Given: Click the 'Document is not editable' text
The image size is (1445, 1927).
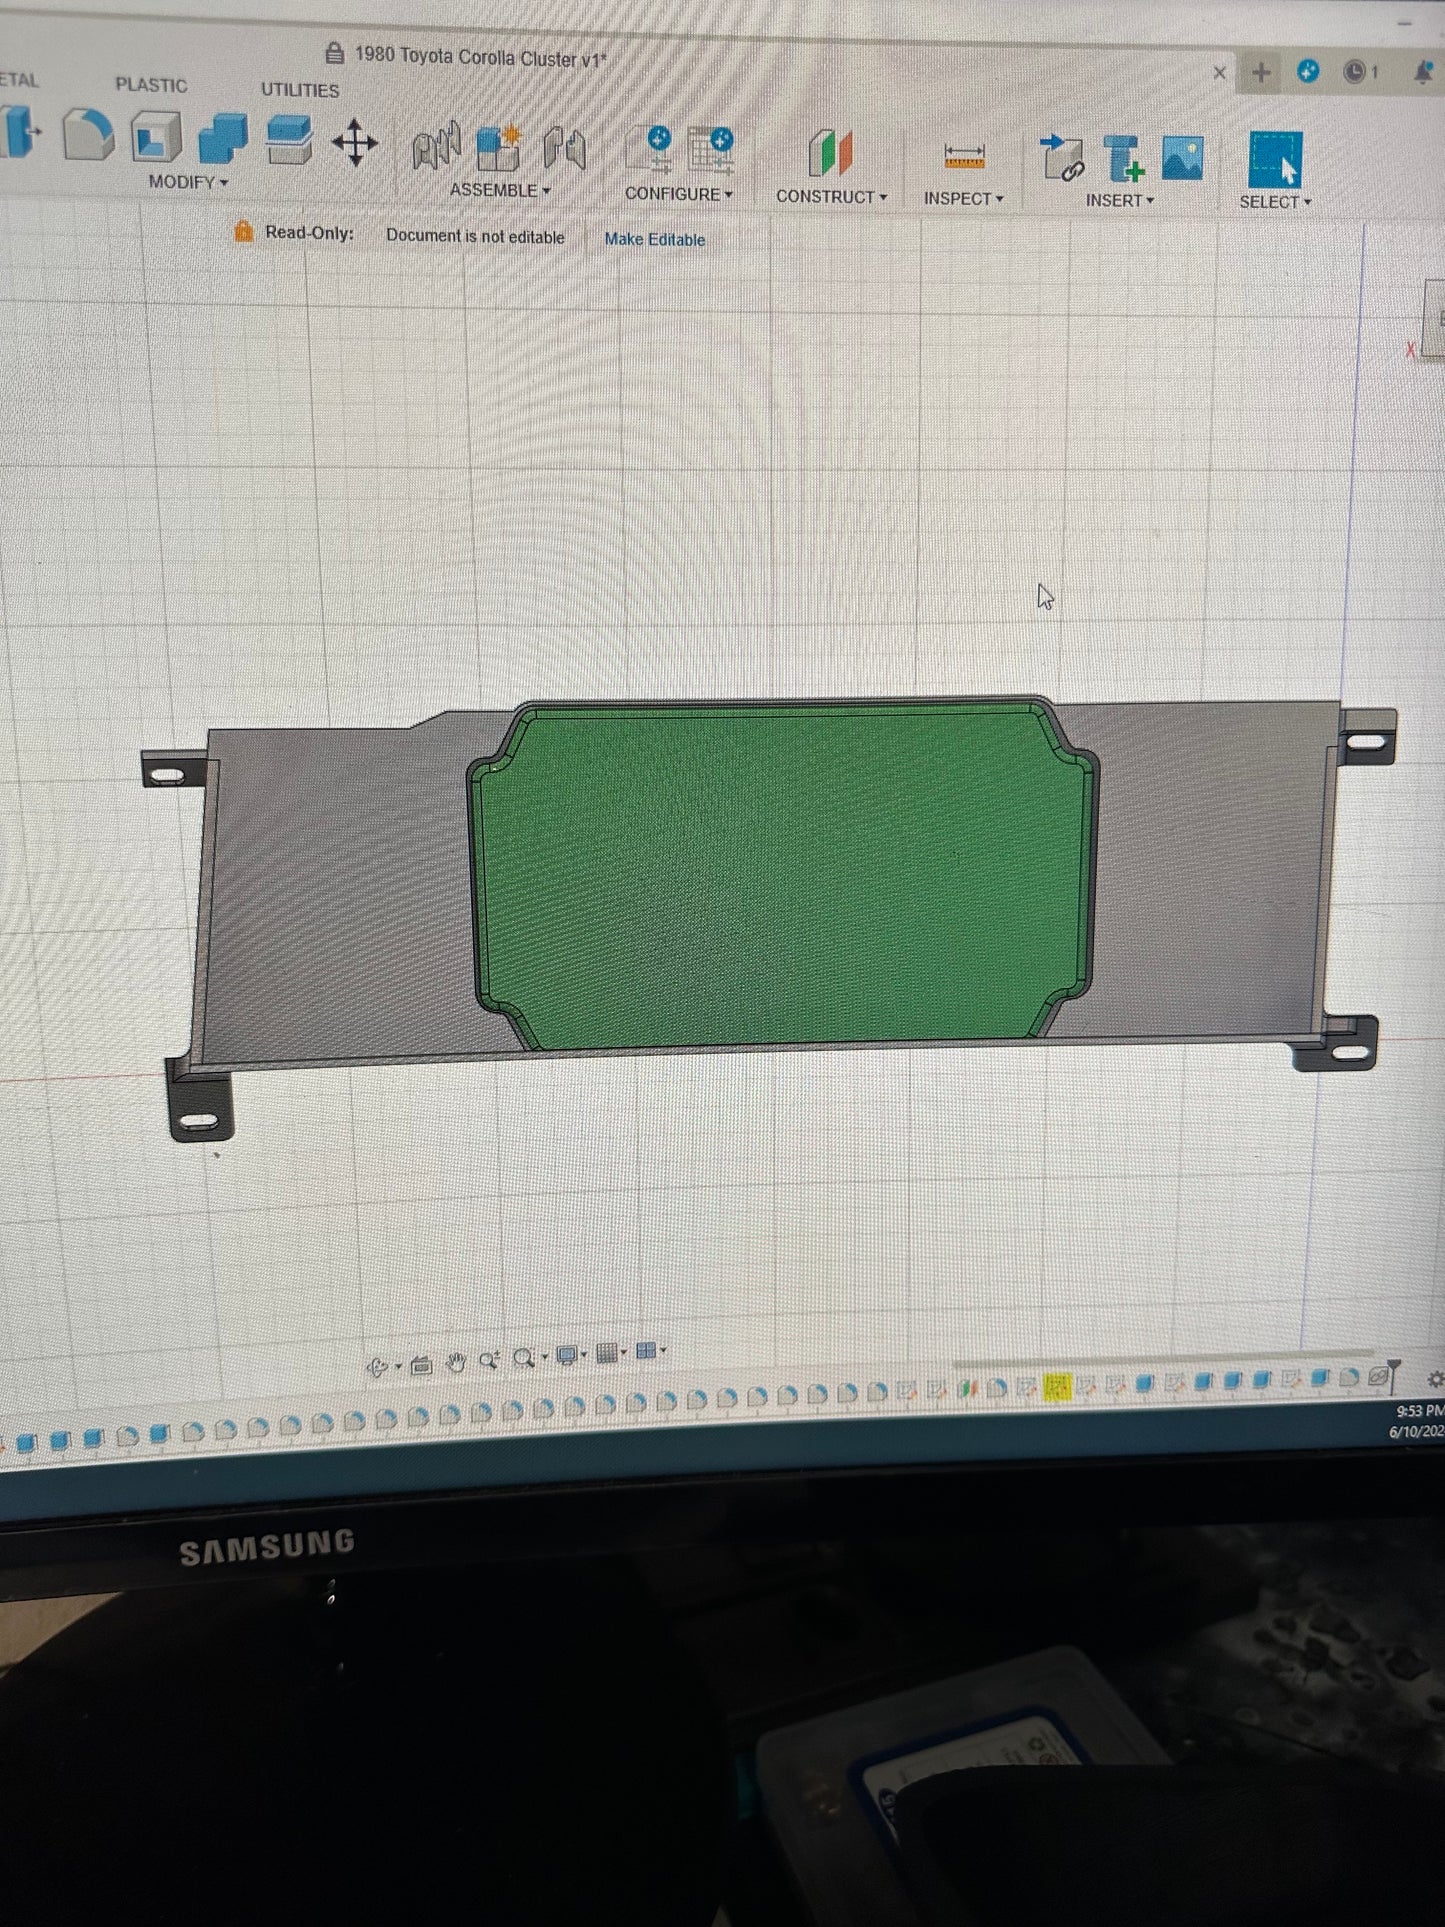Looking at the screenshot, I should pyautogui.click(x=475, y=236).
